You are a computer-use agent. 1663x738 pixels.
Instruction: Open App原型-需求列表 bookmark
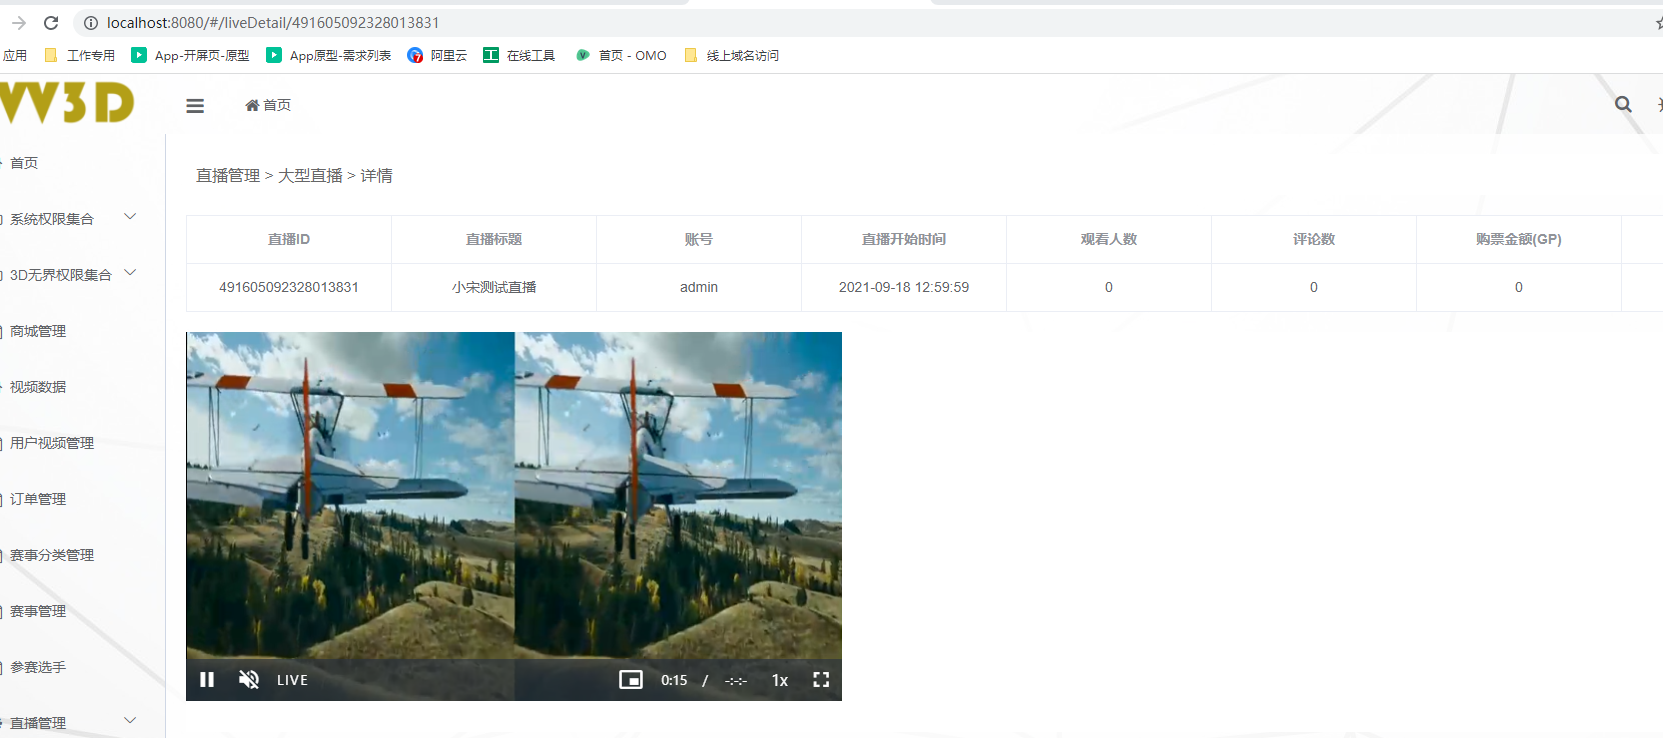click(x=328, y=55)
